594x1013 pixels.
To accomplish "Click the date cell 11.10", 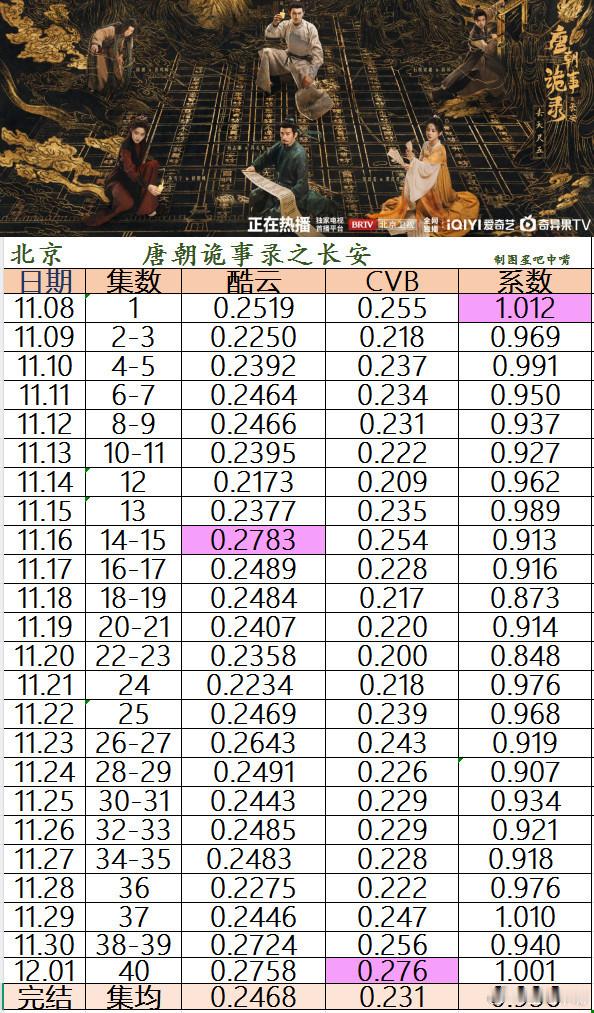I will 45,366.
